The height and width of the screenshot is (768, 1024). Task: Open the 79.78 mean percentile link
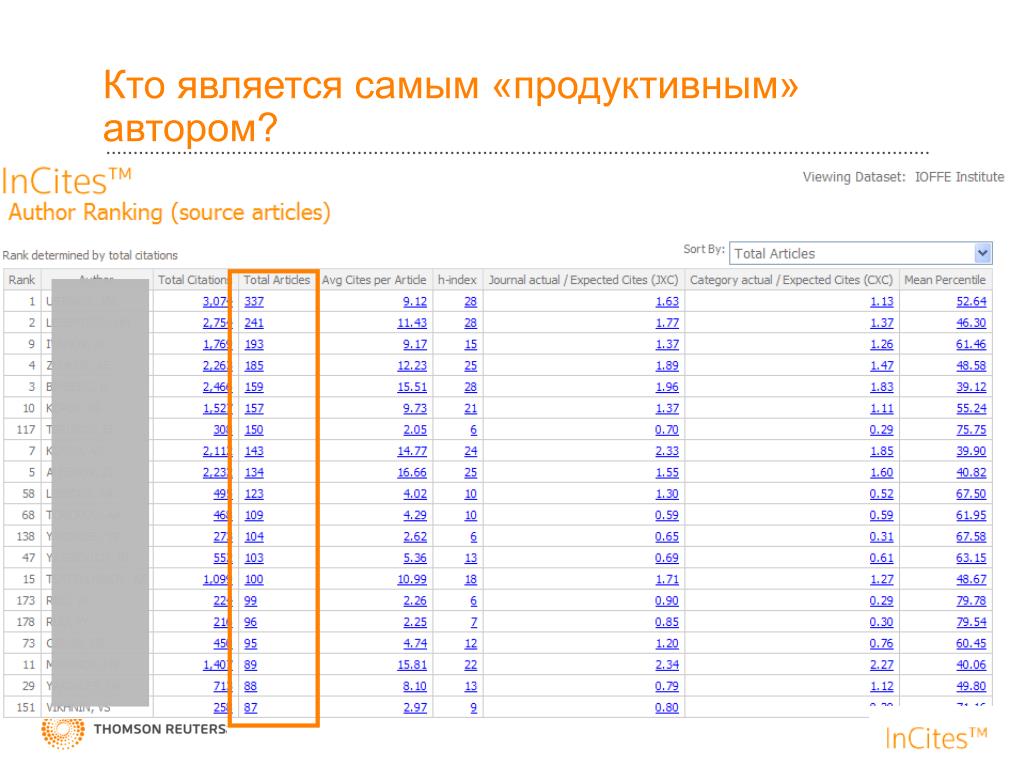[971, 601]
